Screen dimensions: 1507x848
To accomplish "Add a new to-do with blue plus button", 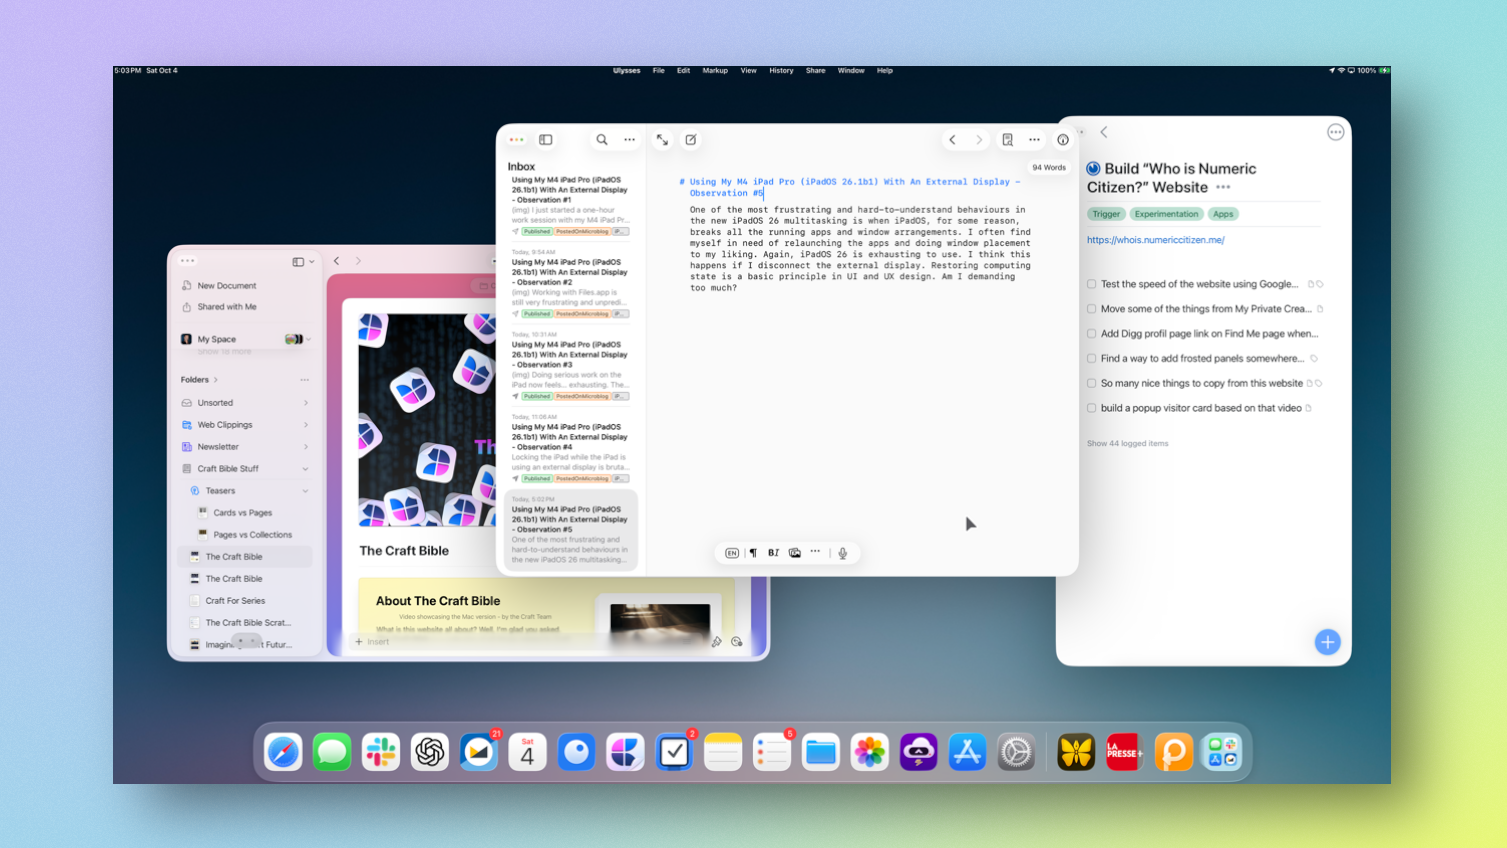I will click(x=1327, y=642).
